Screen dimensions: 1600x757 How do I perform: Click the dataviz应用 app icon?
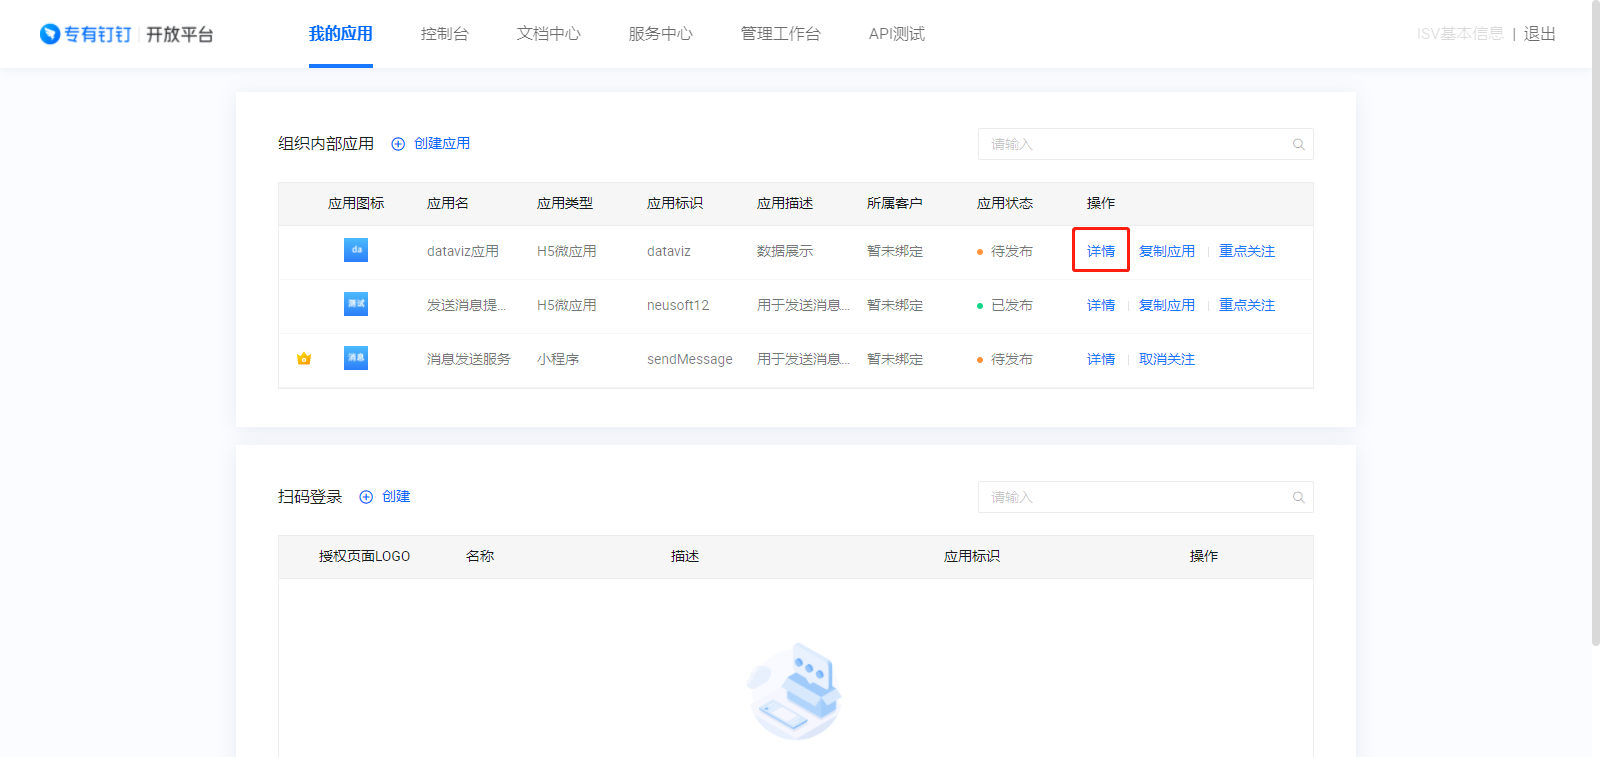coord(356,250)
